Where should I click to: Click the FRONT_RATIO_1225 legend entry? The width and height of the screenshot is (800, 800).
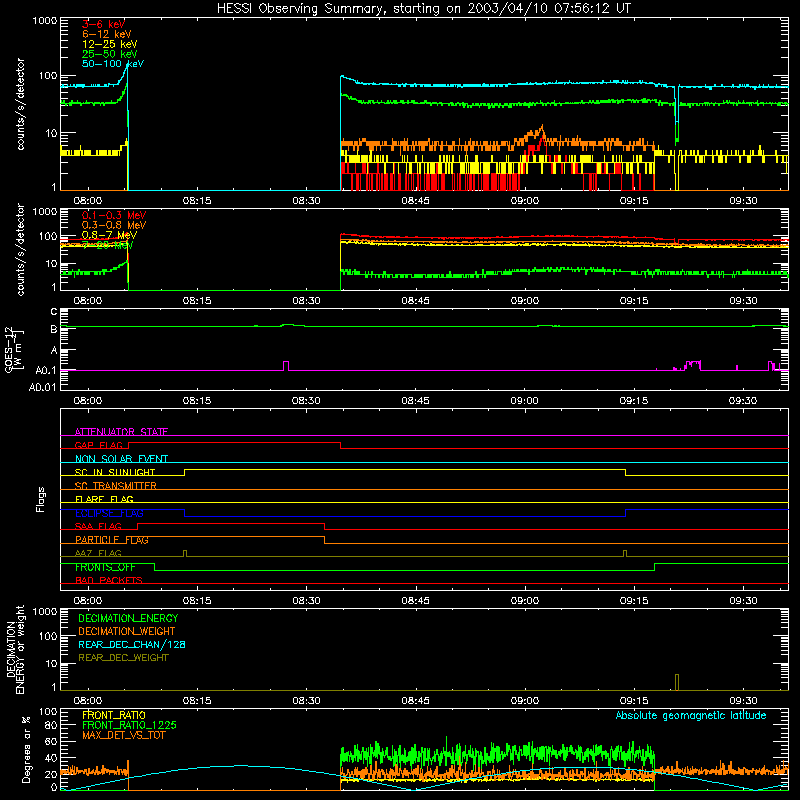(130, 726)
